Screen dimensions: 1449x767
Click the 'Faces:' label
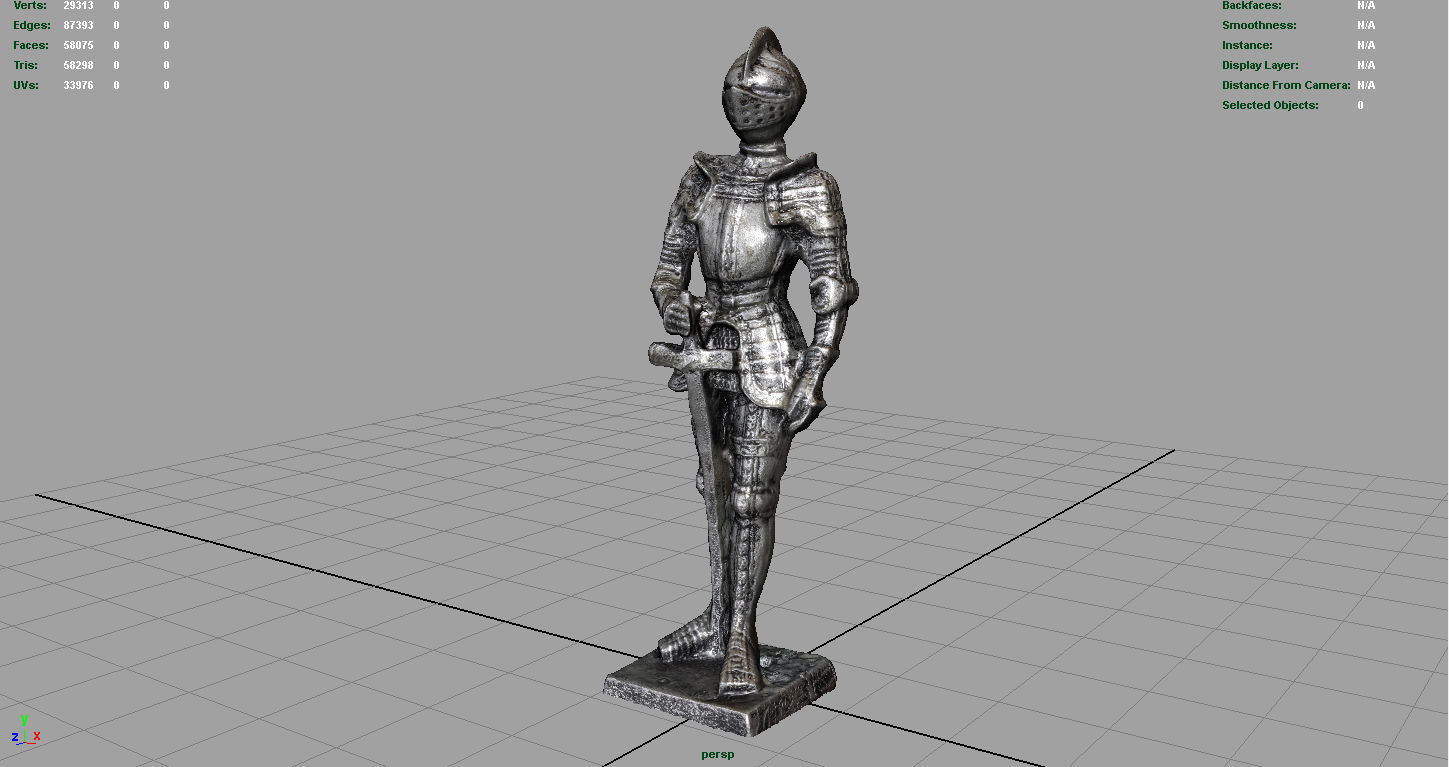tap(31, 45)
